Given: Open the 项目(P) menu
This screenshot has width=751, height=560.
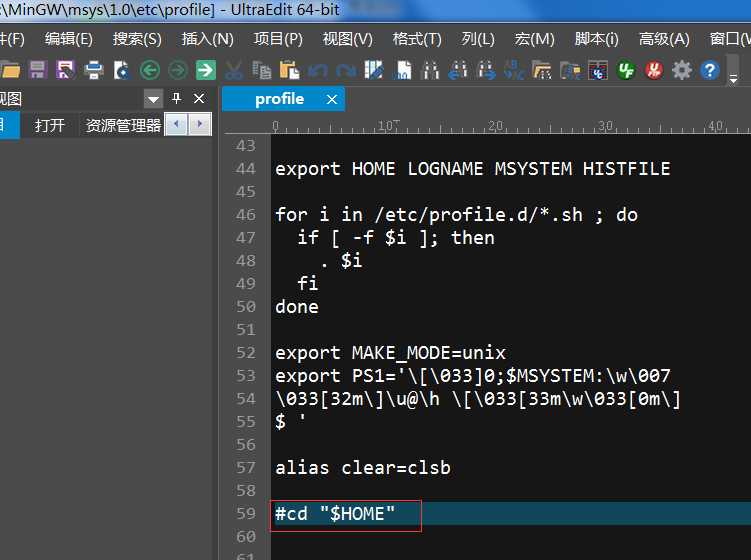Looking at the screenshot, I should pyautogui.click(x=278, y=39).
